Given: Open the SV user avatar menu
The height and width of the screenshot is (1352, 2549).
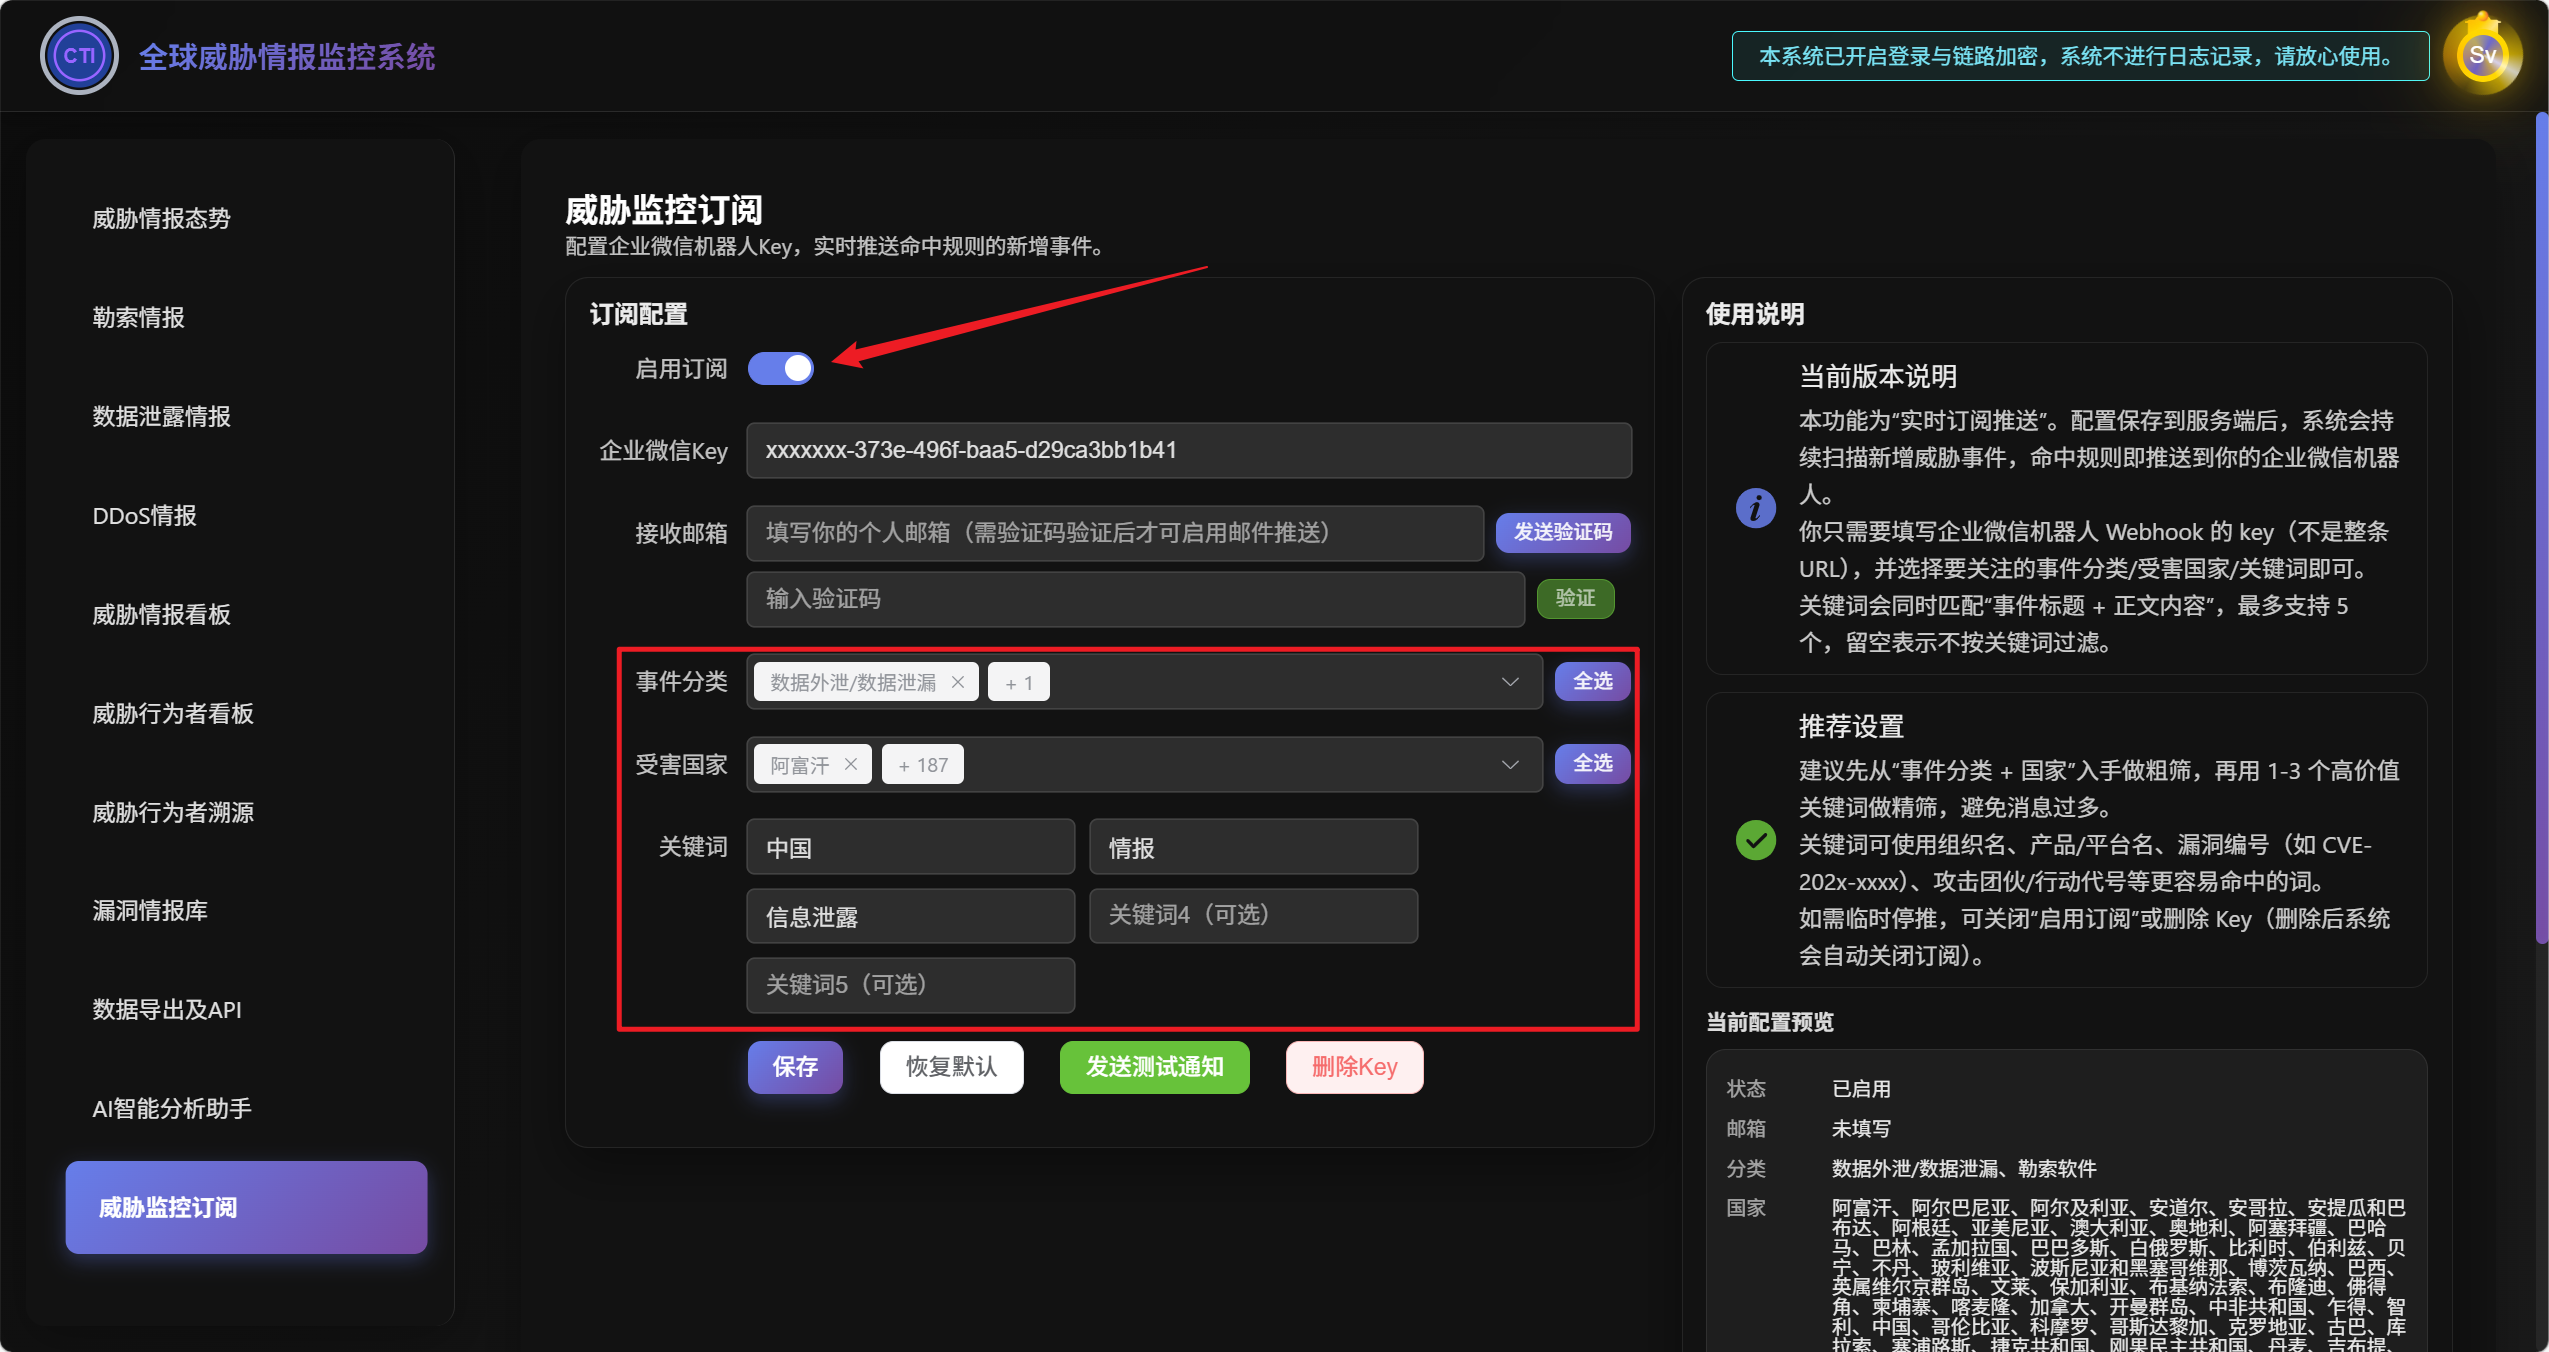Looking at the screenshot, I should [x=2484, y=55].
